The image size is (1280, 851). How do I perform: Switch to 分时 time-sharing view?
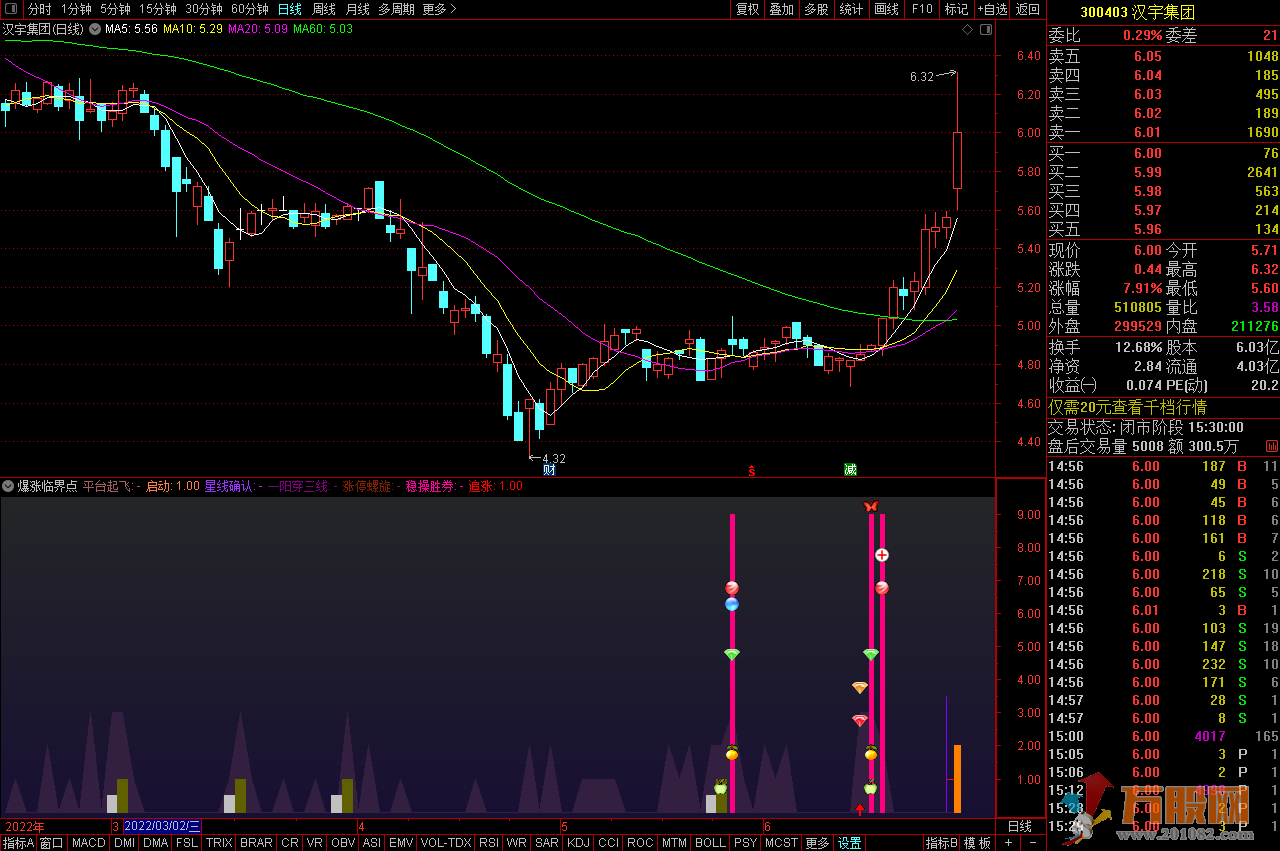pyautogui.click(x=39, y=9)
